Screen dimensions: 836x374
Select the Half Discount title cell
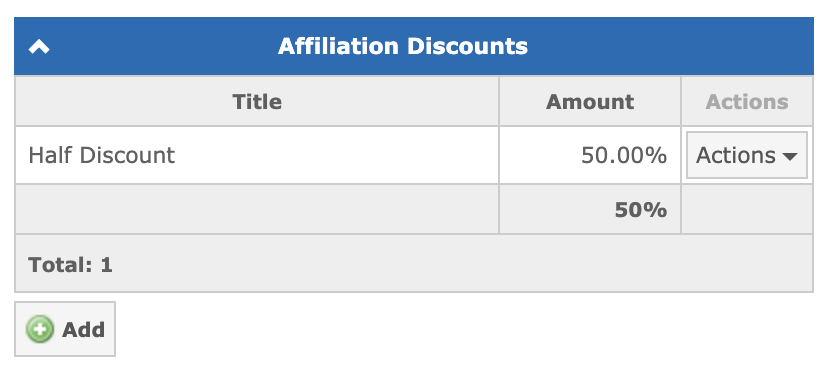[x=257, y=155]
